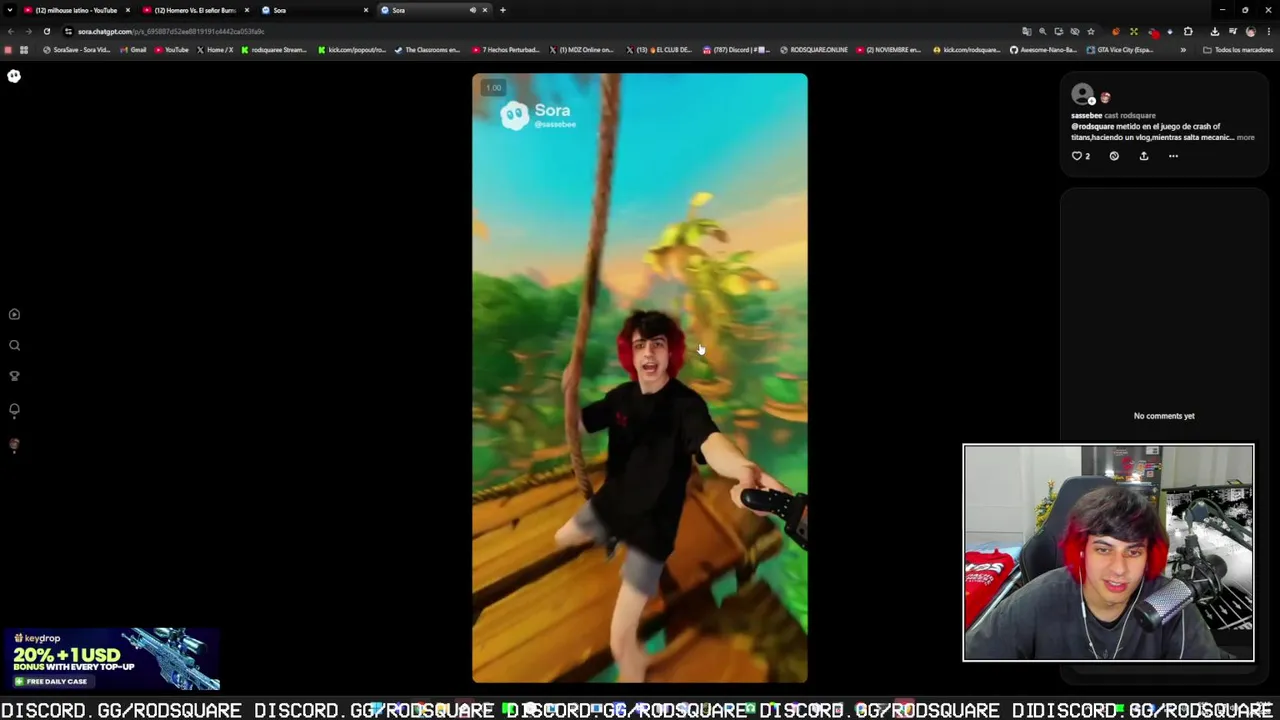
Task: Open the Gmail bookmark
Action: point(132,50)
